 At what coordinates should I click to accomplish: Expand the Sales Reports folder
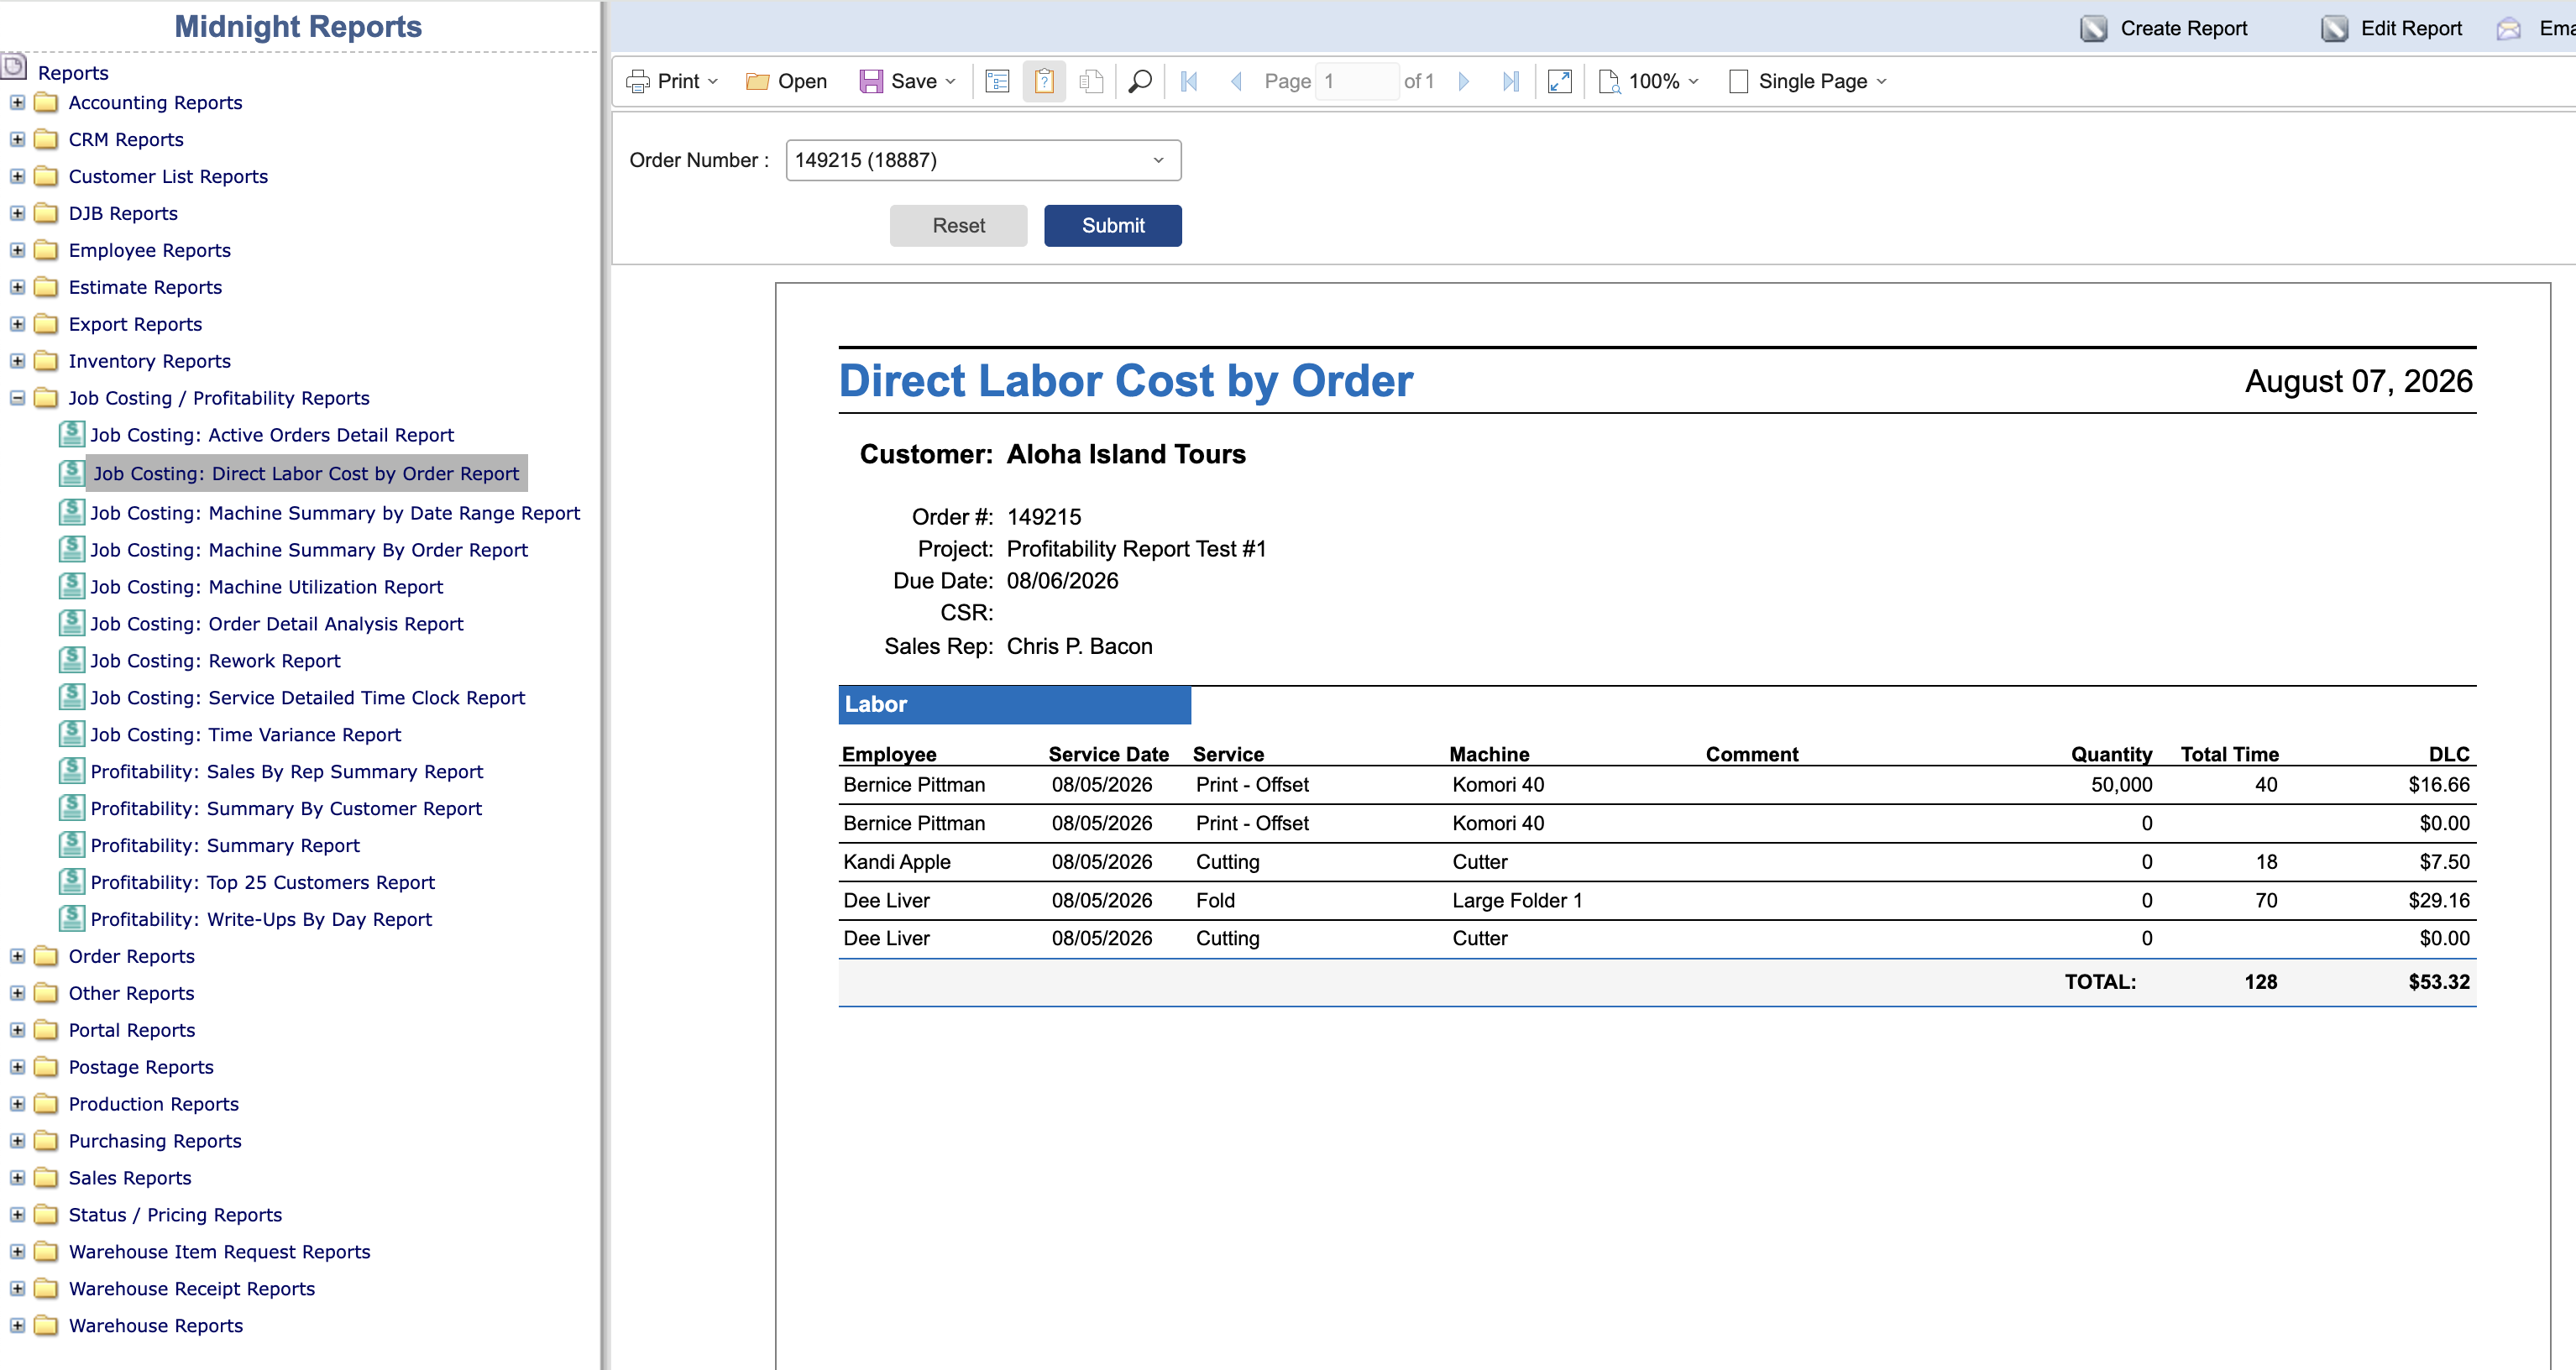[x=17, y=1178]
